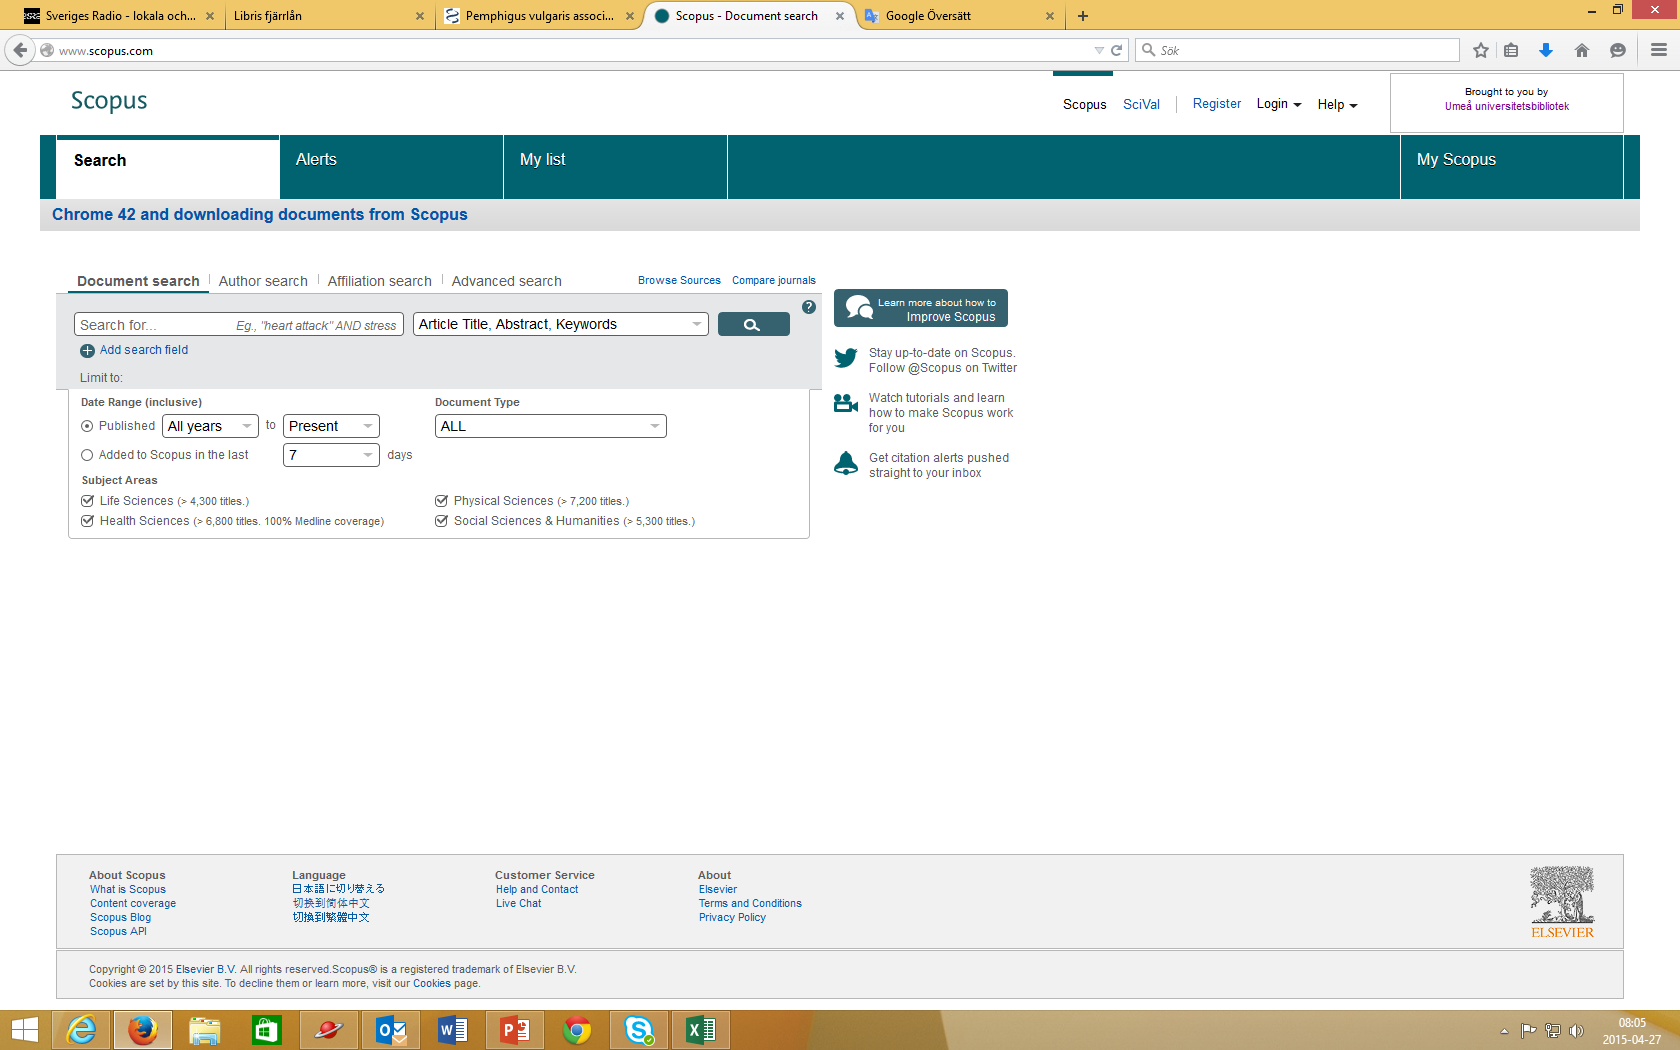1680x1050 pixels.
Task: Click the citation alerts bell icon
Action: pyautogui.click(x=846, y=463)
